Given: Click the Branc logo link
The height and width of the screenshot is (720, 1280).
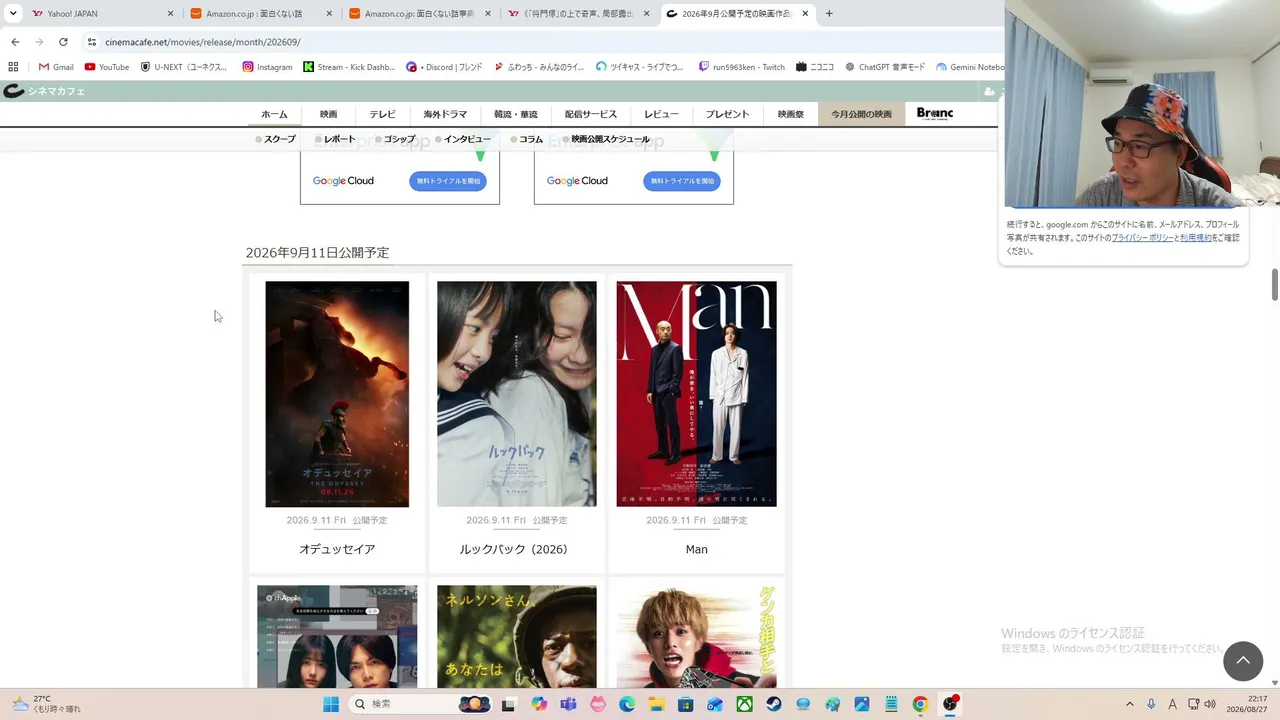Looking at the screenshot, I should 935,114.
